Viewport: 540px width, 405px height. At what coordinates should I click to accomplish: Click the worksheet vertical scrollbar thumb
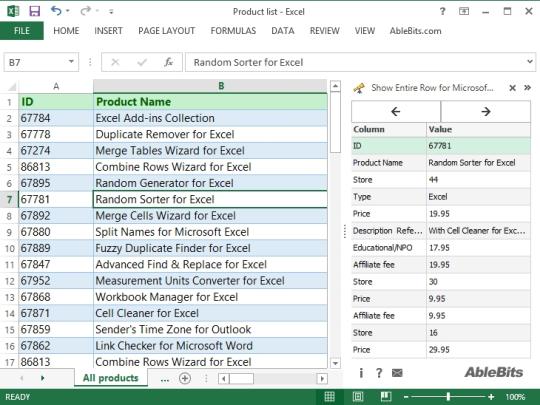pos(335,122)
